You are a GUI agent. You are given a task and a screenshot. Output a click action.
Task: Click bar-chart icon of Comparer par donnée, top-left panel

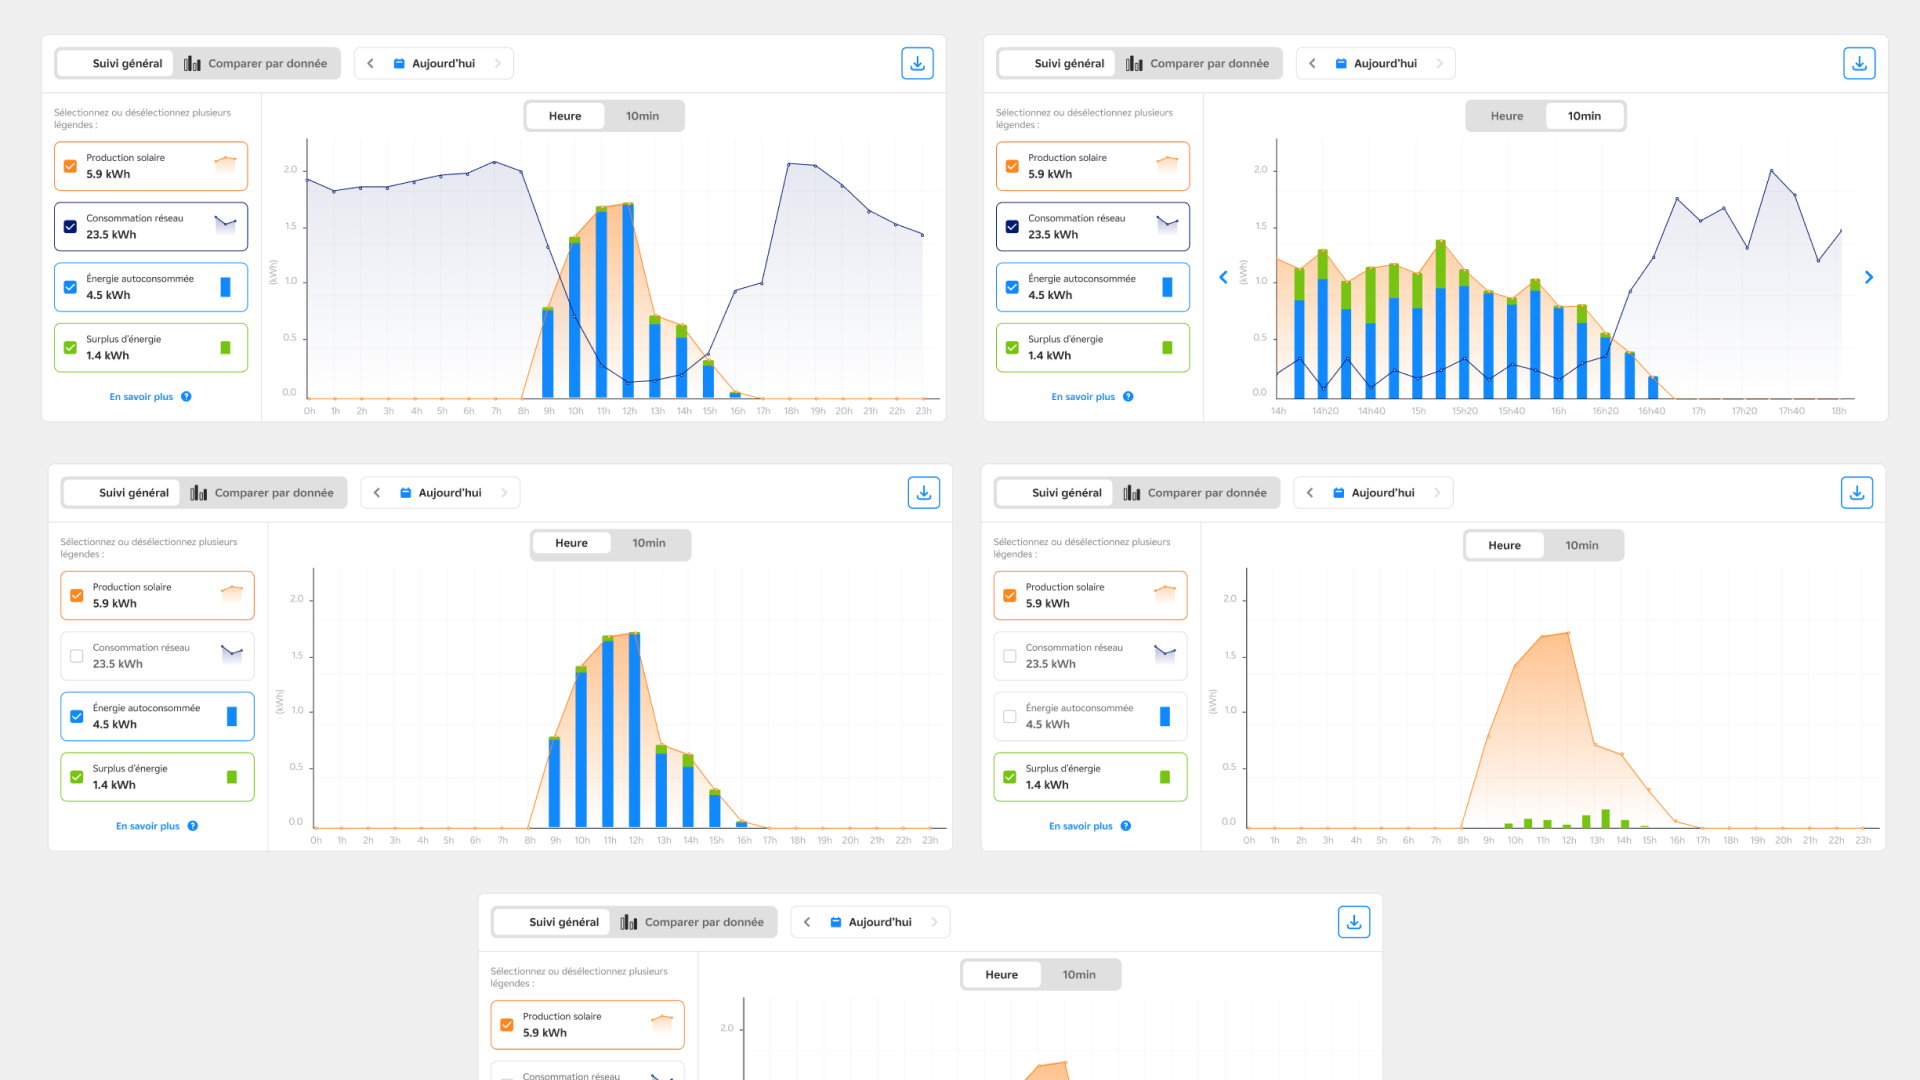[x=193, y=63]
